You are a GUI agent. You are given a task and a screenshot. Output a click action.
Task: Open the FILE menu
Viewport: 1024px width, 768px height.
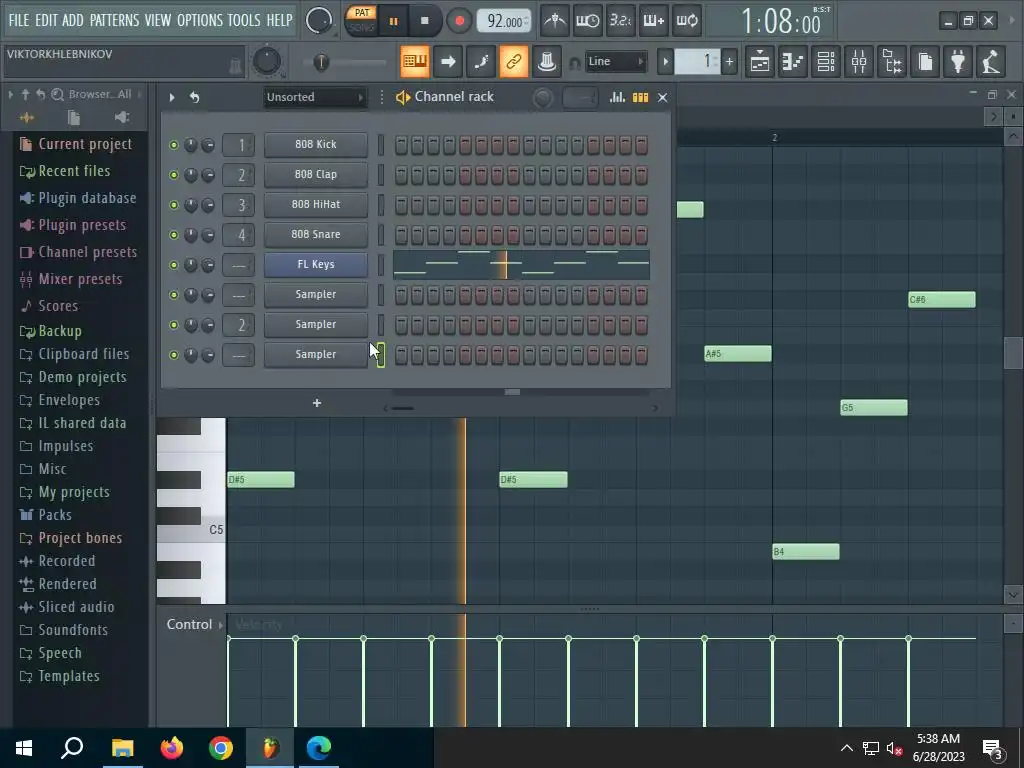[19, 20]
